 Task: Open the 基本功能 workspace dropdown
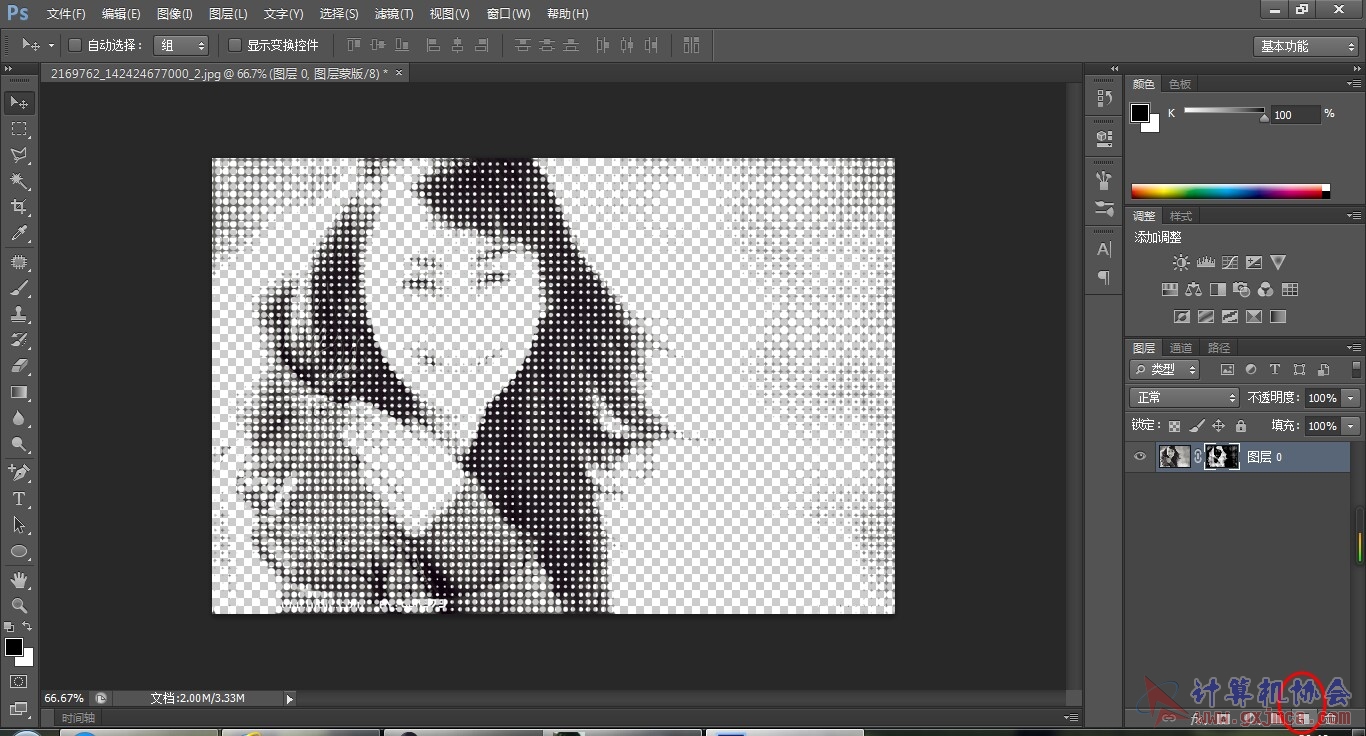point(1306,46)
